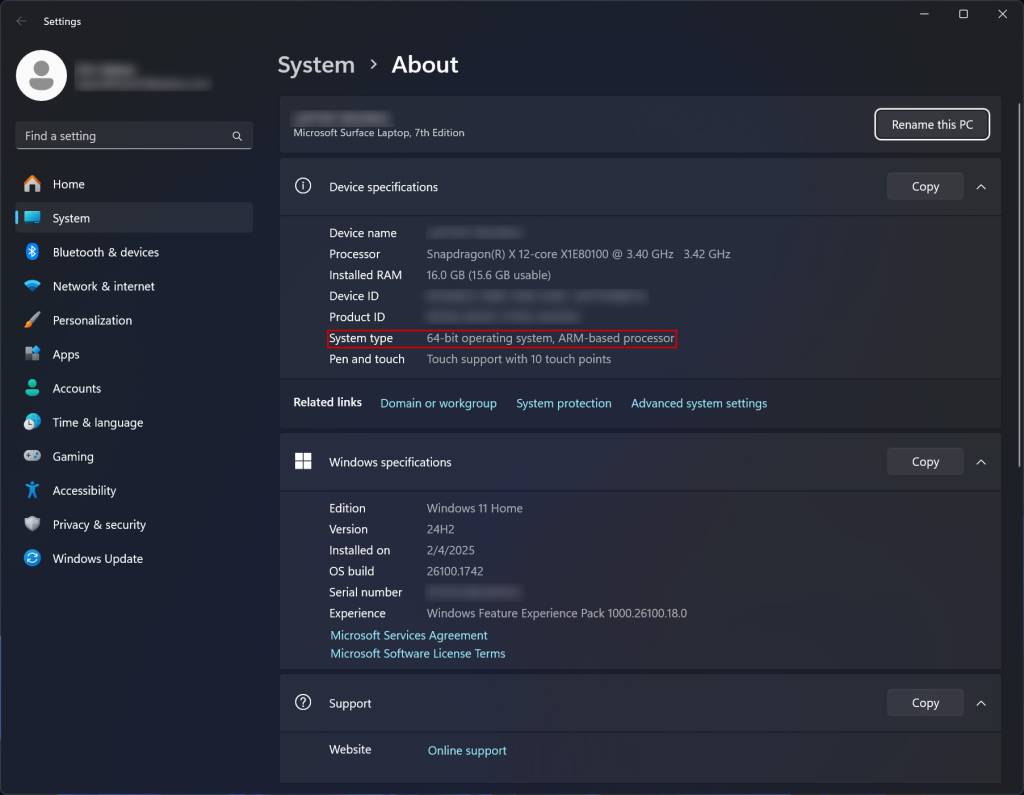Click System in the breadcrumb
The width and height of the screenshot is (1024, 795).
316,64
